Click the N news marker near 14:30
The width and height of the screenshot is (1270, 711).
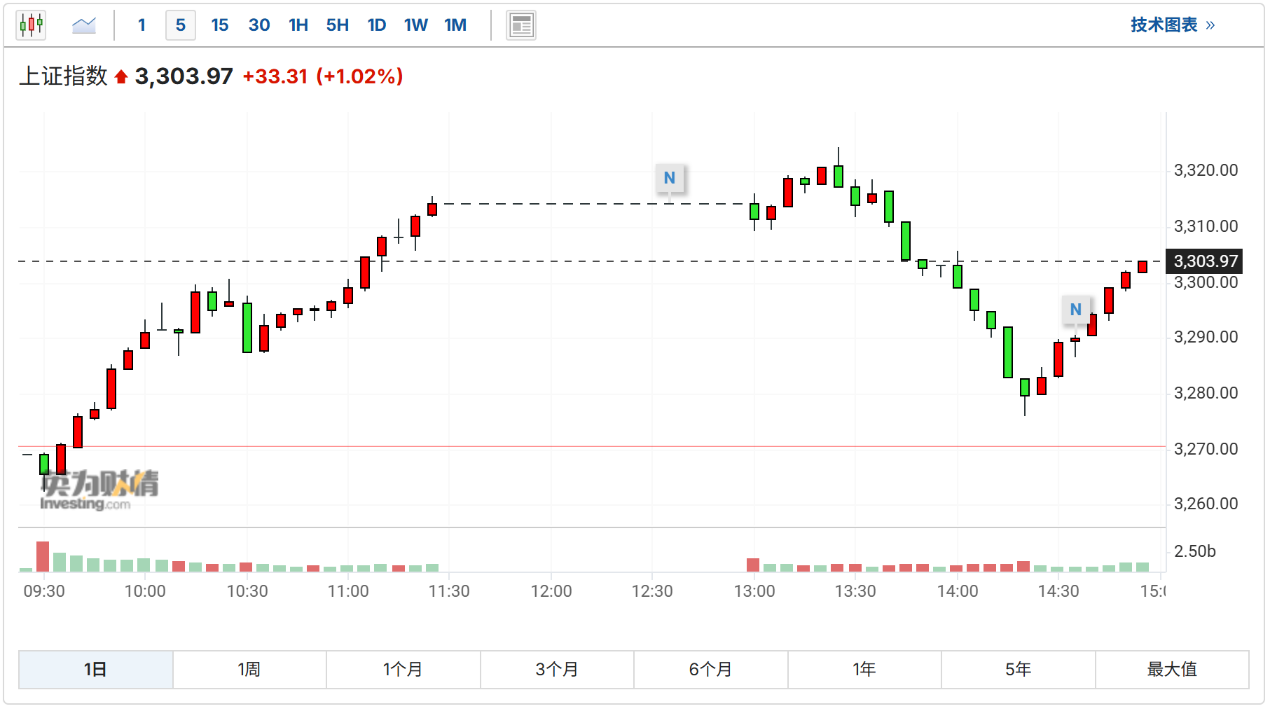tap(1076, 310)
